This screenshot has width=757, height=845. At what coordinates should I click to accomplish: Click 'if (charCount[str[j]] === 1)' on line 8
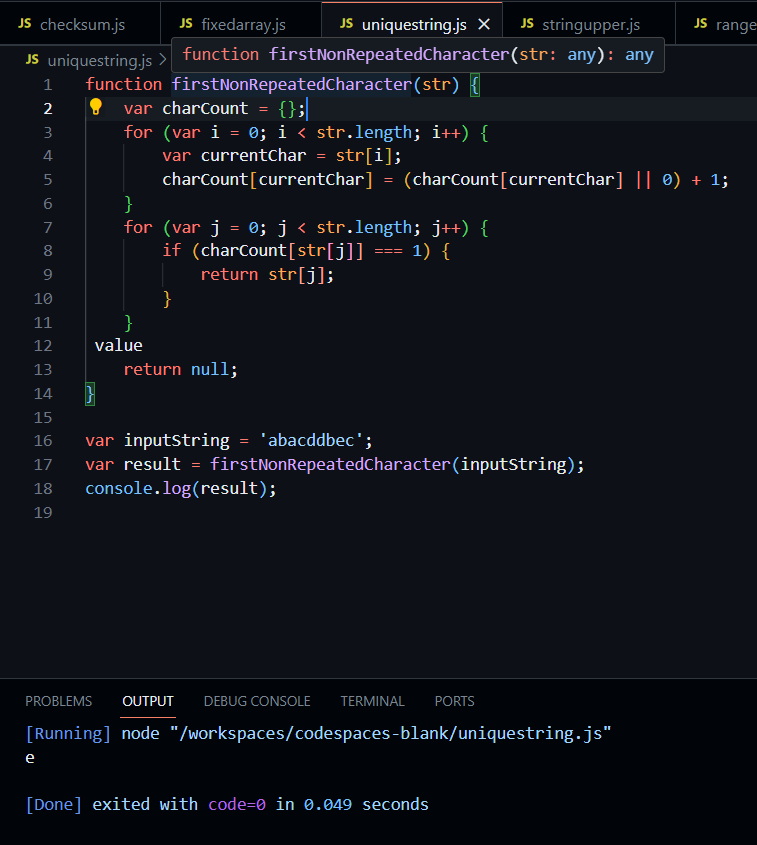pos(296,251)
